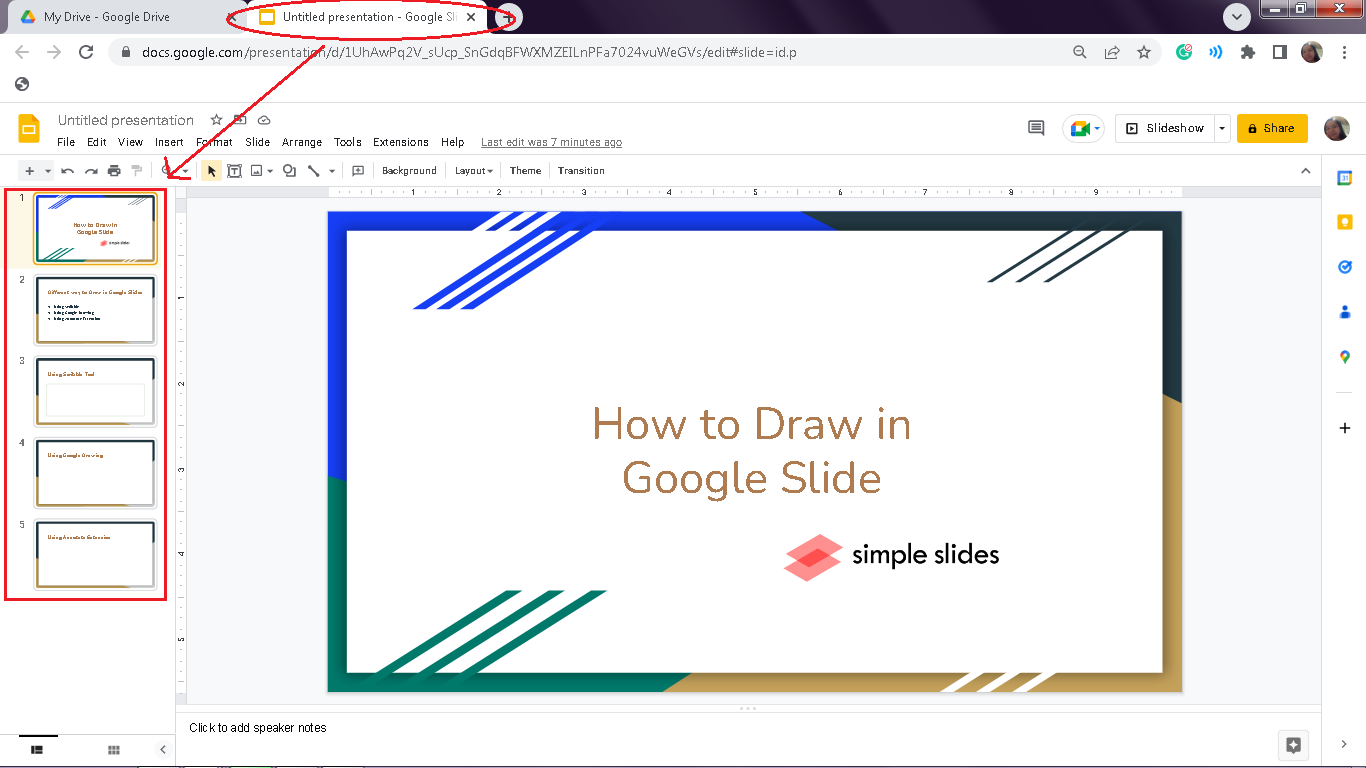Open the Layout dropdown

tap(474, 171)
